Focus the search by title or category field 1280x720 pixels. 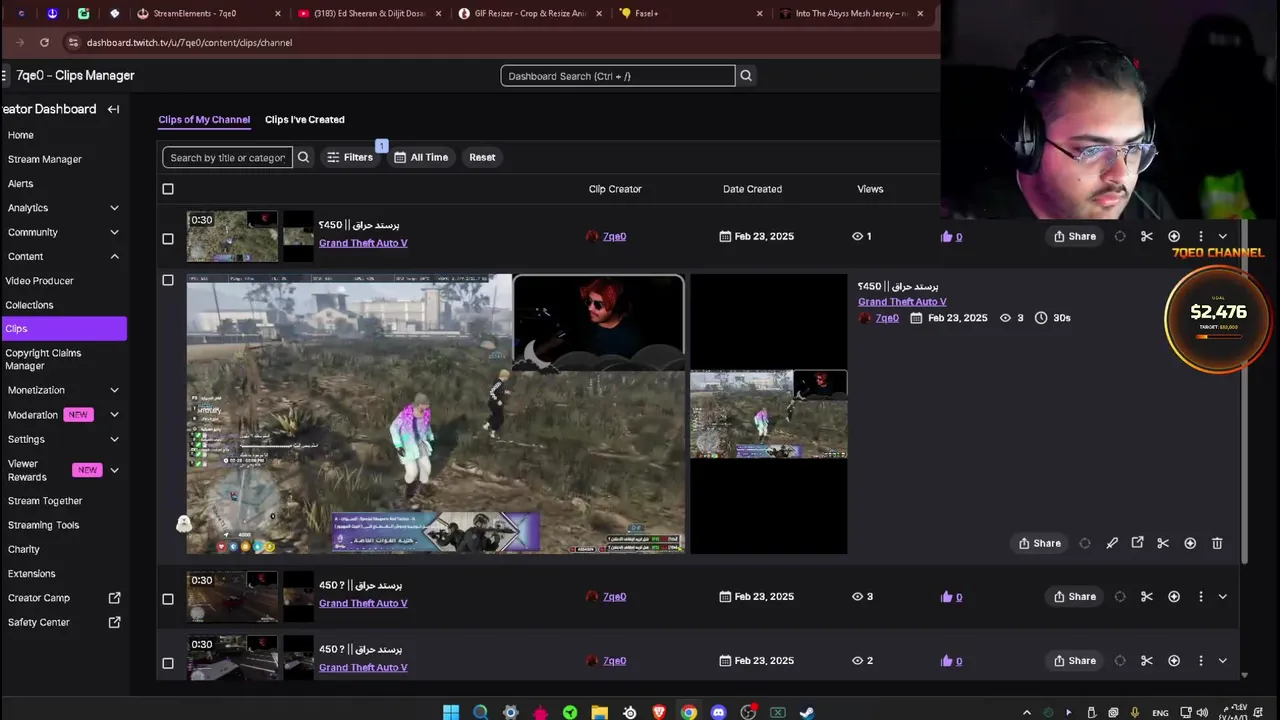click(227, 157)
